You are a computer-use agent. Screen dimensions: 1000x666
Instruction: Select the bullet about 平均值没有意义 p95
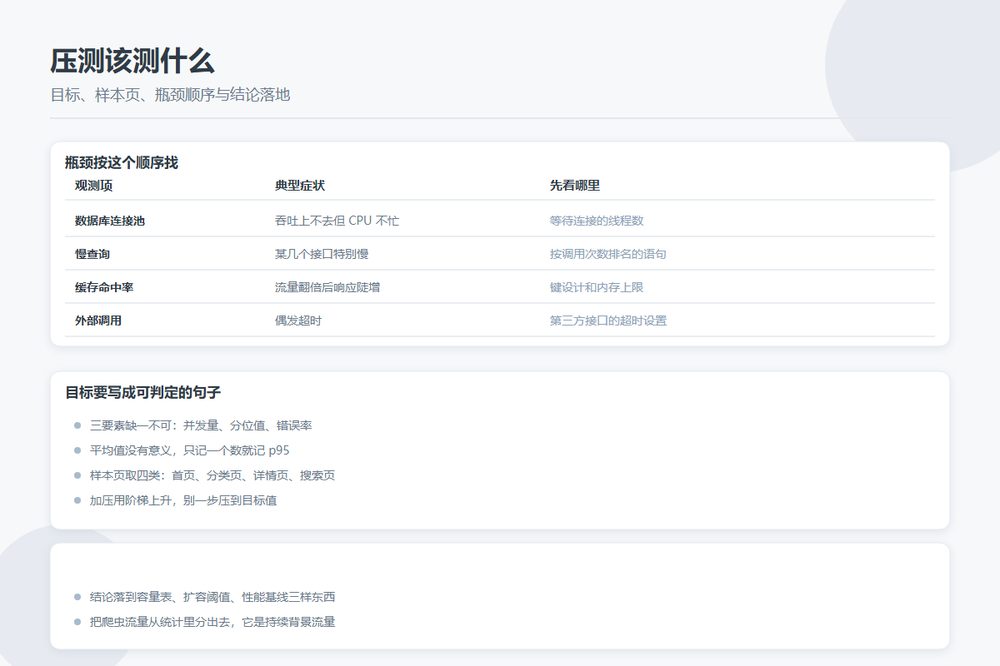189,450
